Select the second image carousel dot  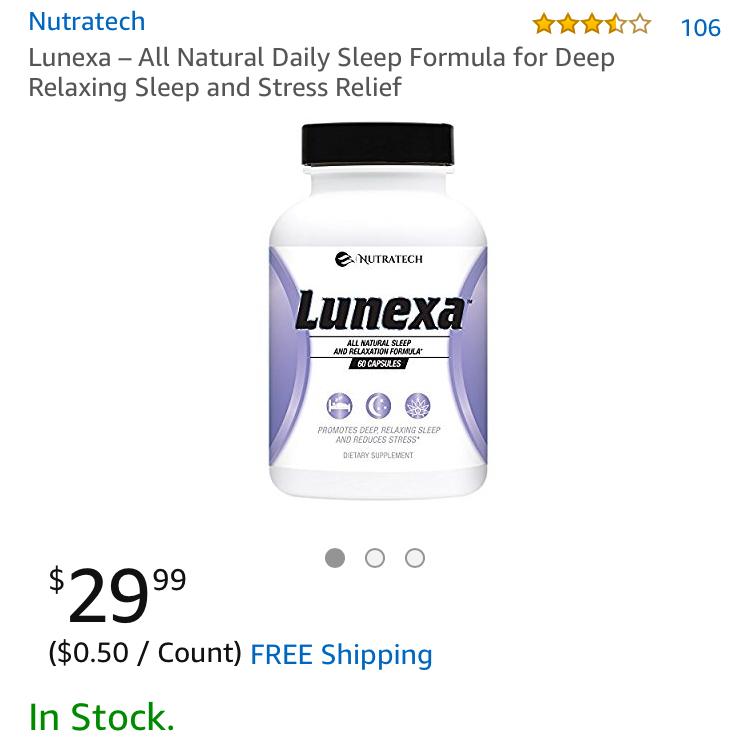(x=375, y=558)
